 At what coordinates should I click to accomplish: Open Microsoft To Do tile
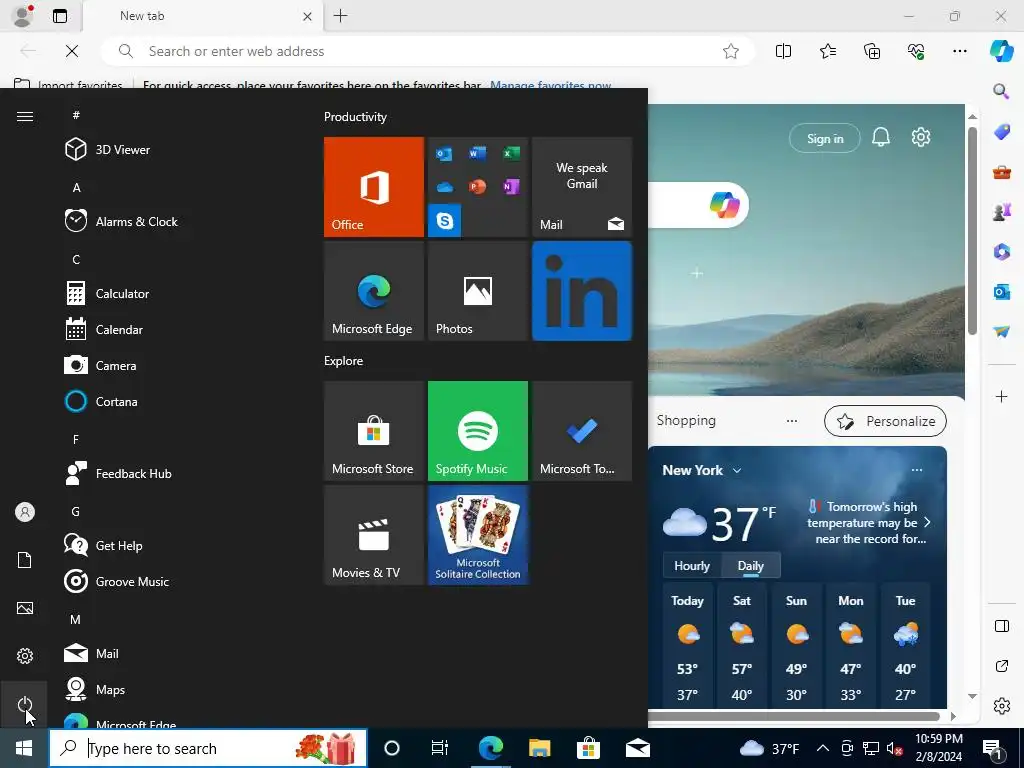click(582, 431)
